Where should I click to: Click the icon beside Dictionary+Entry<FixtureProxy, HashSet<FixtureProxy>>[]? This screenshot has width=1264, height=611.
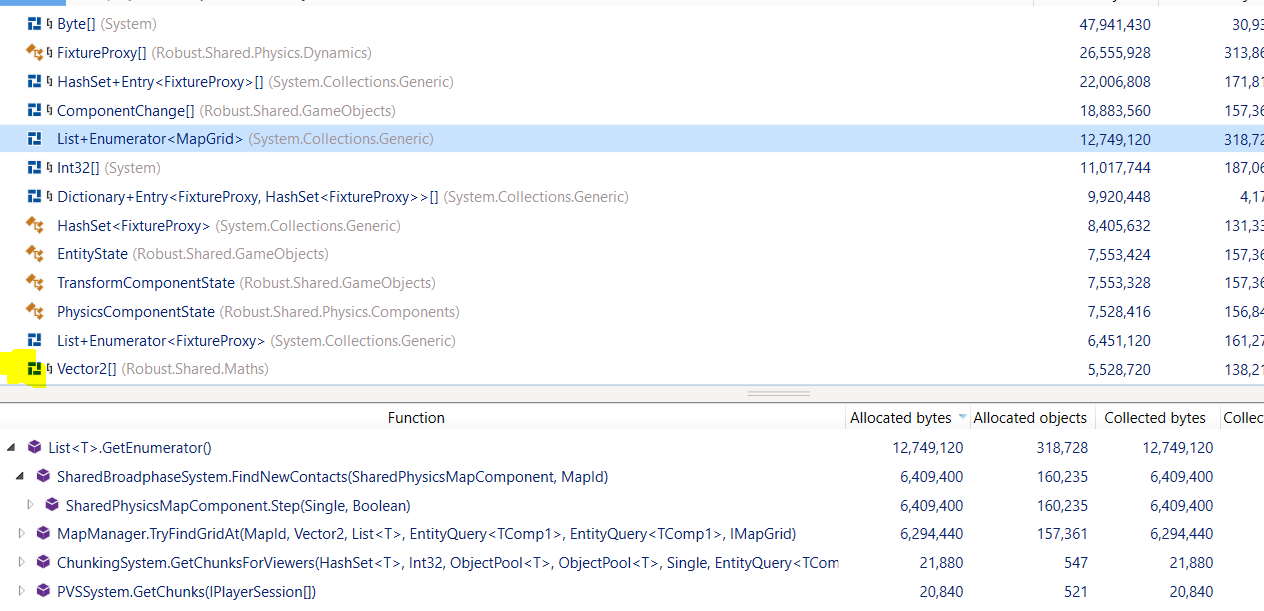[x=35, y=197]
